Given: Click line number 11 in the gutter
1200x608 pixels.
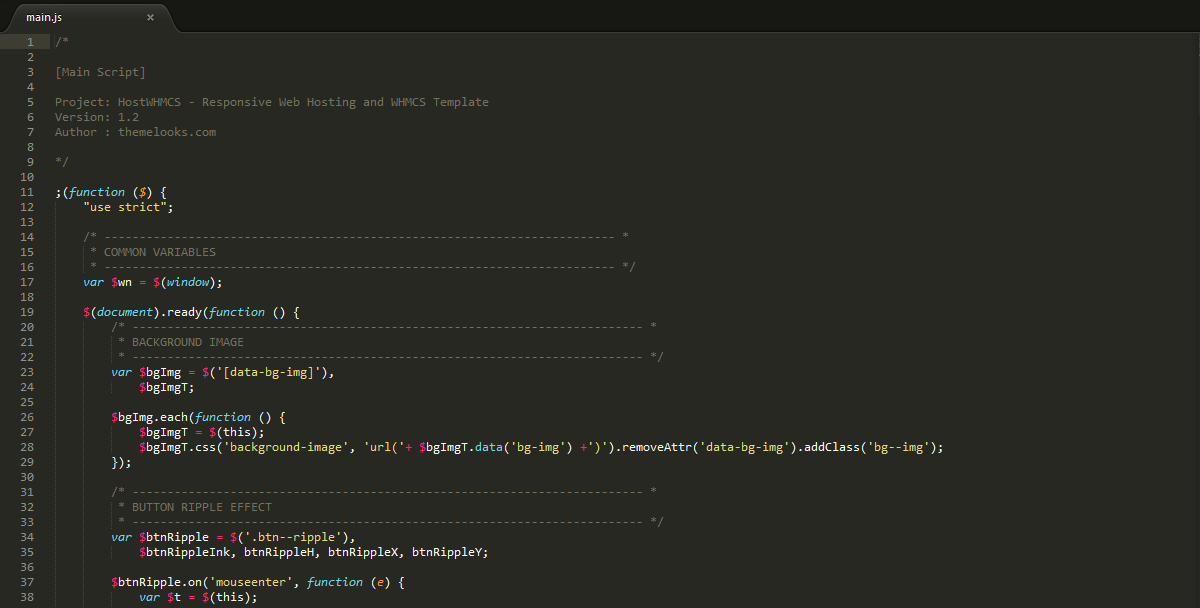Looking at the screenshot, I should (27, 192).
